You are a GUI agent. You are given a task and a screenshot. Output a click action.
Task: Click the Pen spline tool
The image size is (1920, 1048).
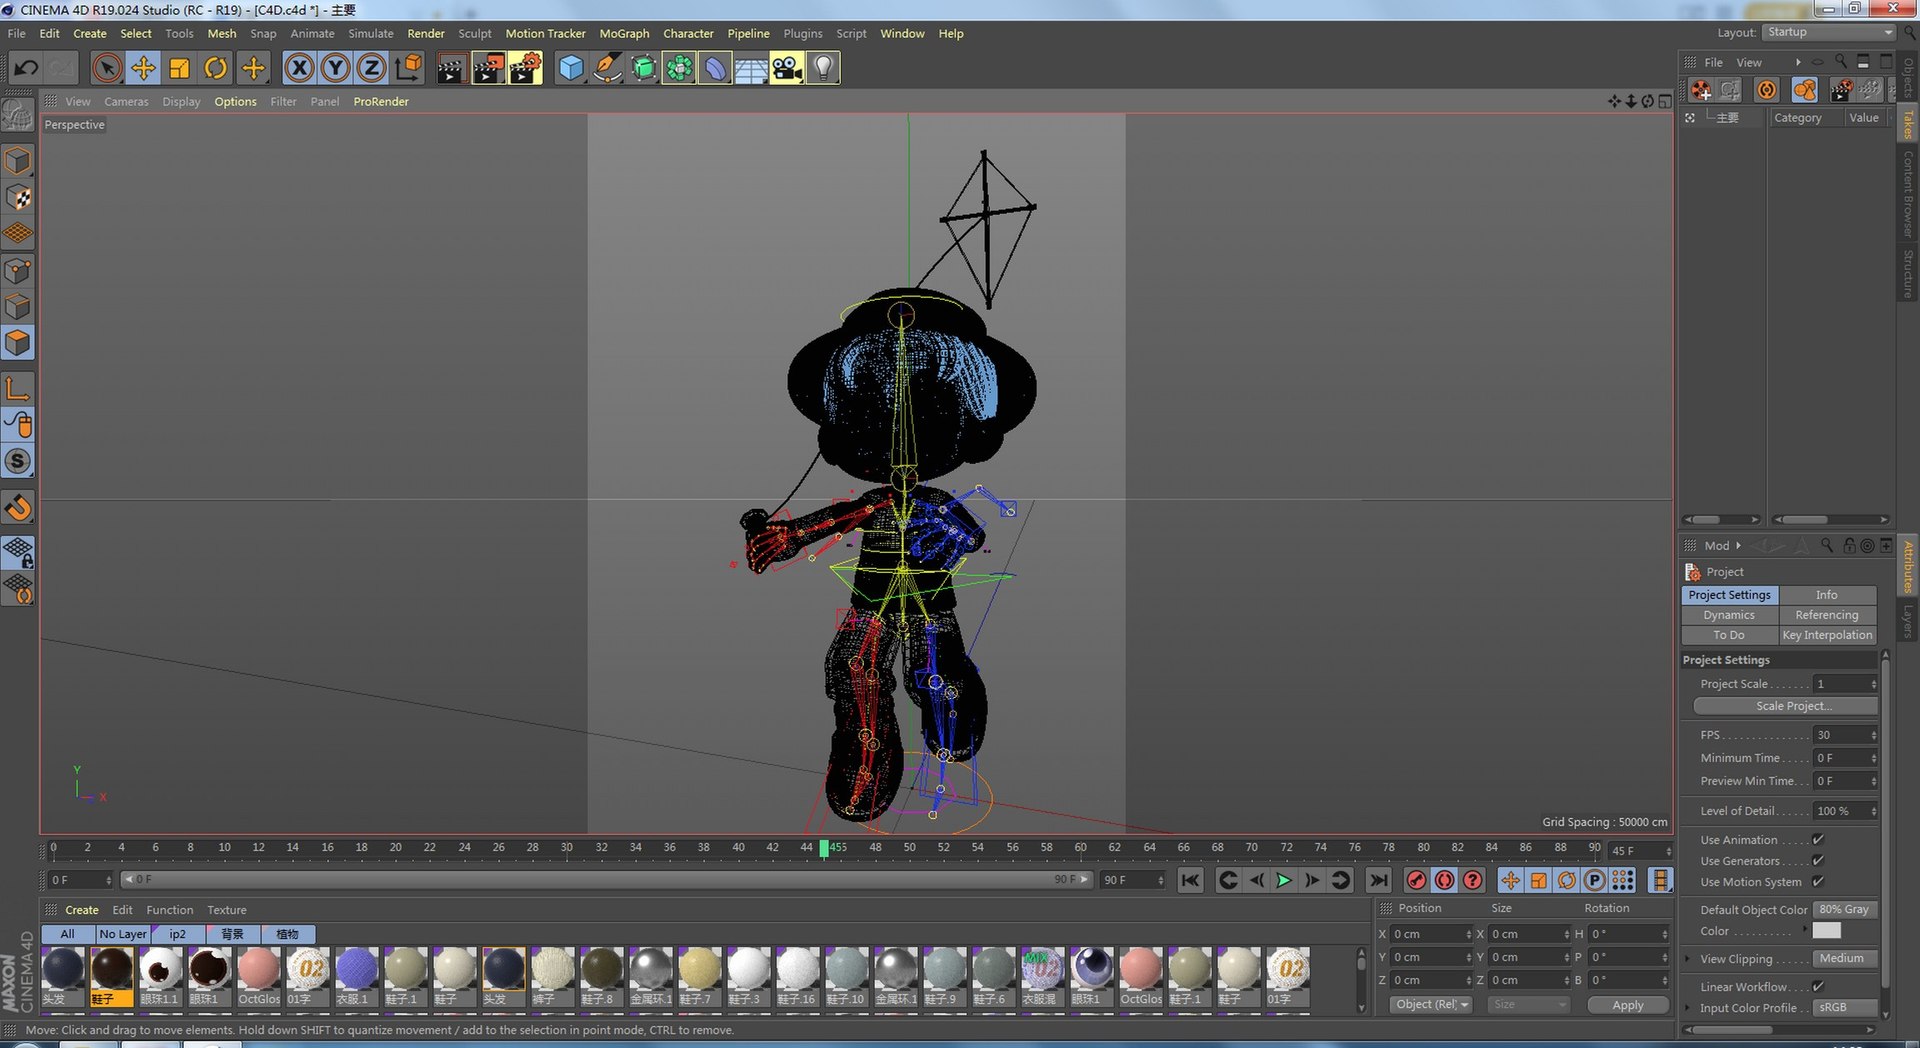pos(607,68)
